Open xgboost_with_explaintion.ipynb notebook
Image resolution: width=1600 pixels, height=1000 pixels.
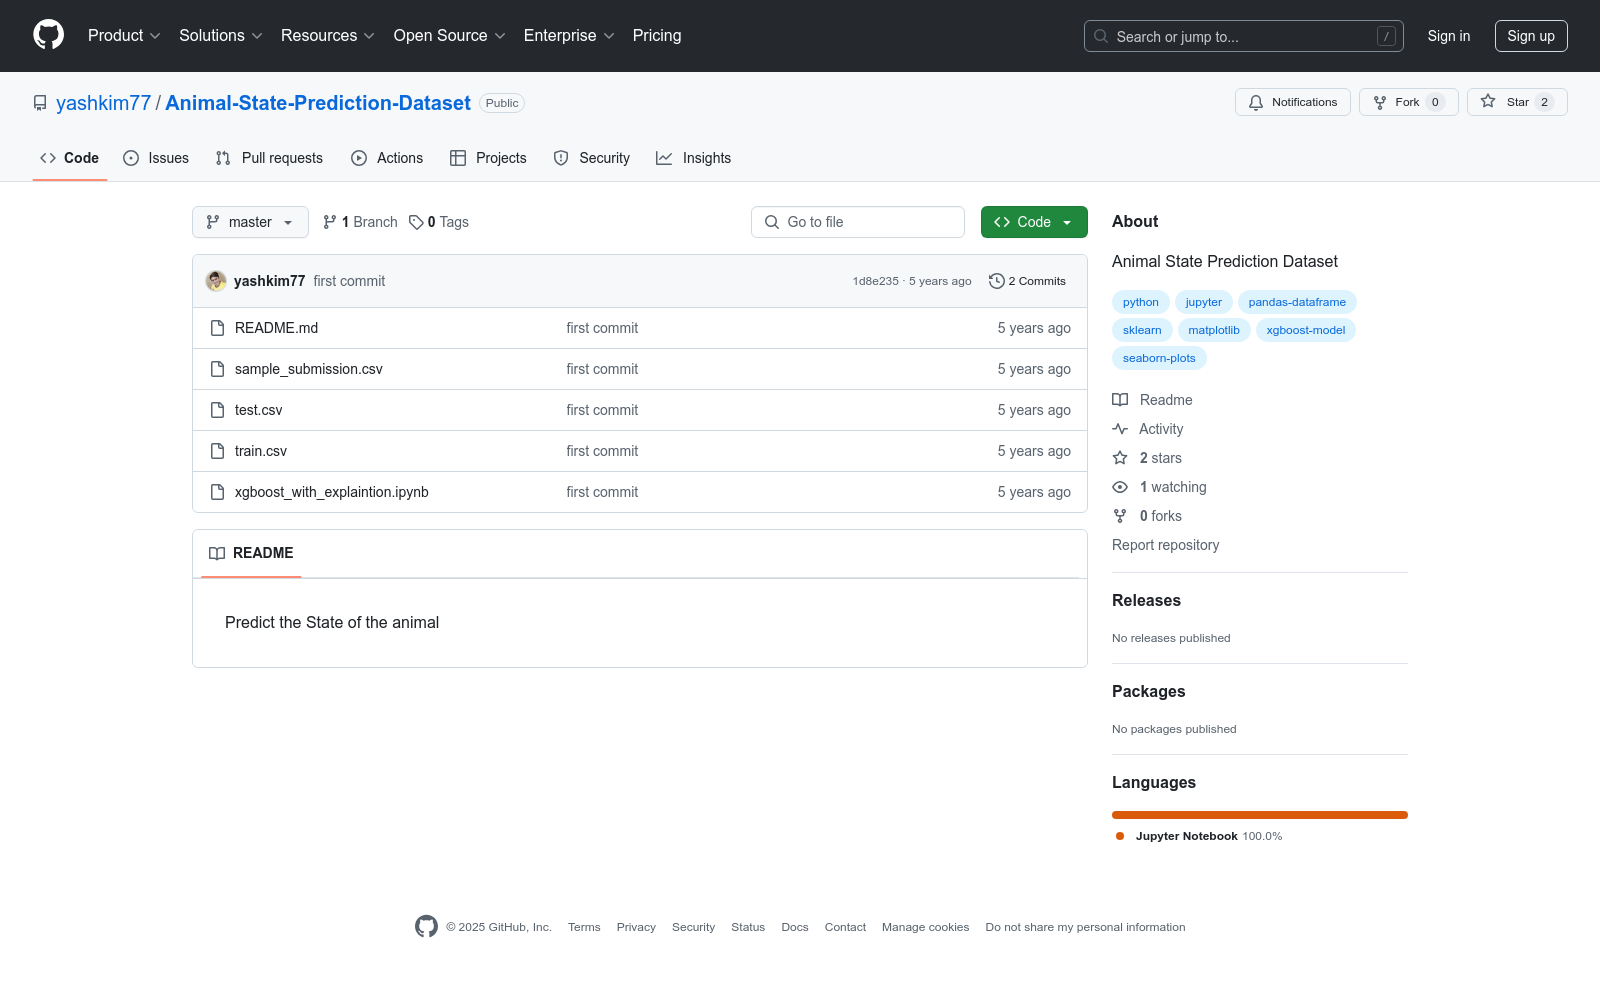click(x=332, y=492)
